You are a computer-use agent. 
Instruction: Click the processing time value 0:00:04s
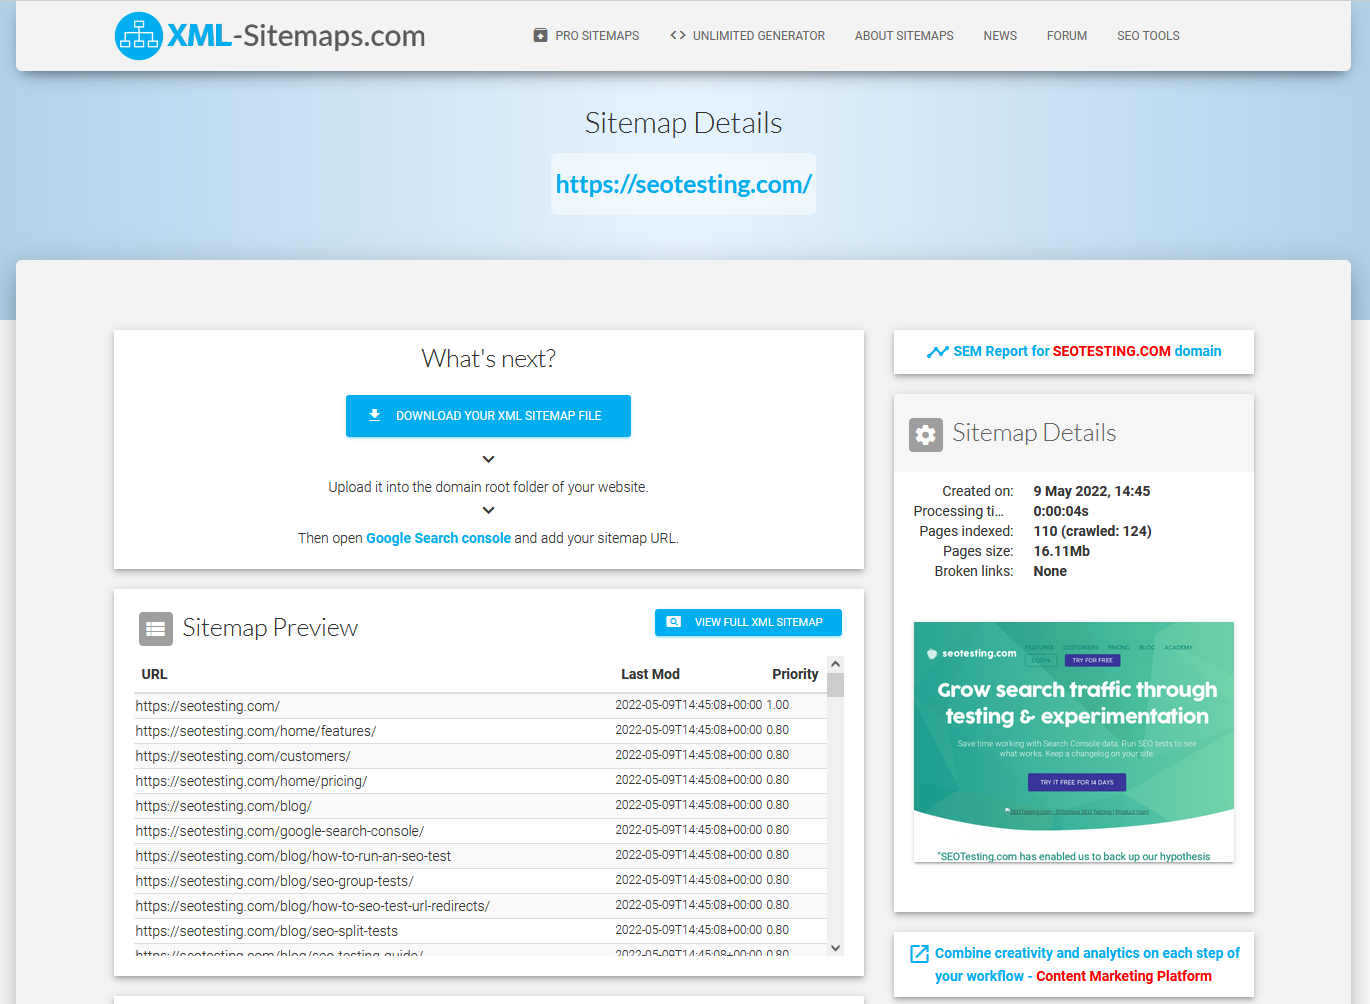coord(1061,511)
